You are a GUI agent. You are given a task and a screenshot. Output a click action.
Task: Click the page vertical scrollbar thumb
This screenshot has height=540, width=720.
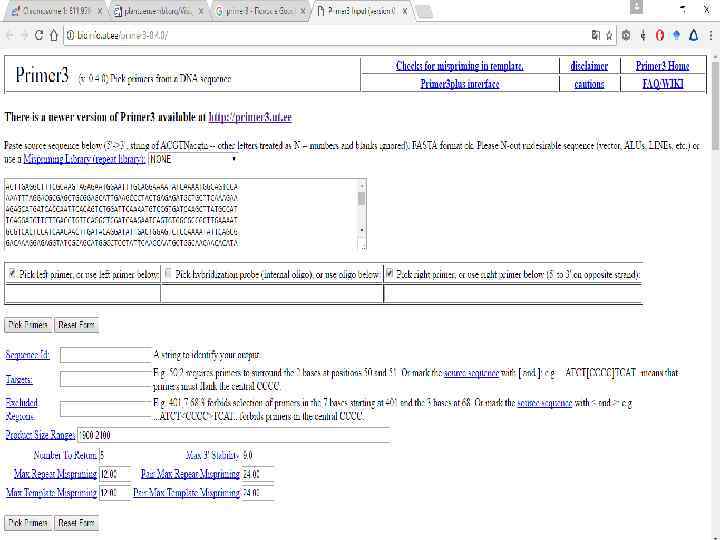[x=715, y=106]
